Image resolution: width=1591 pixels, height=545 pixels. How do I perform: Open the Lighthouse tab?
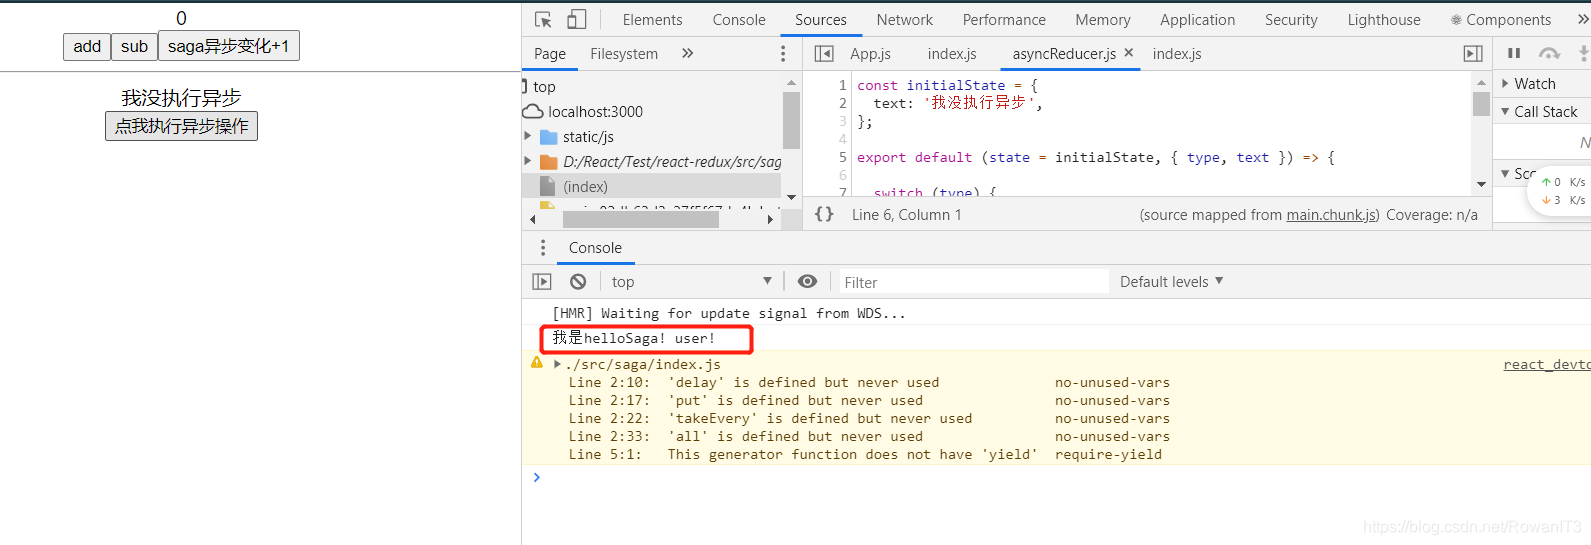click(1384, 19)
